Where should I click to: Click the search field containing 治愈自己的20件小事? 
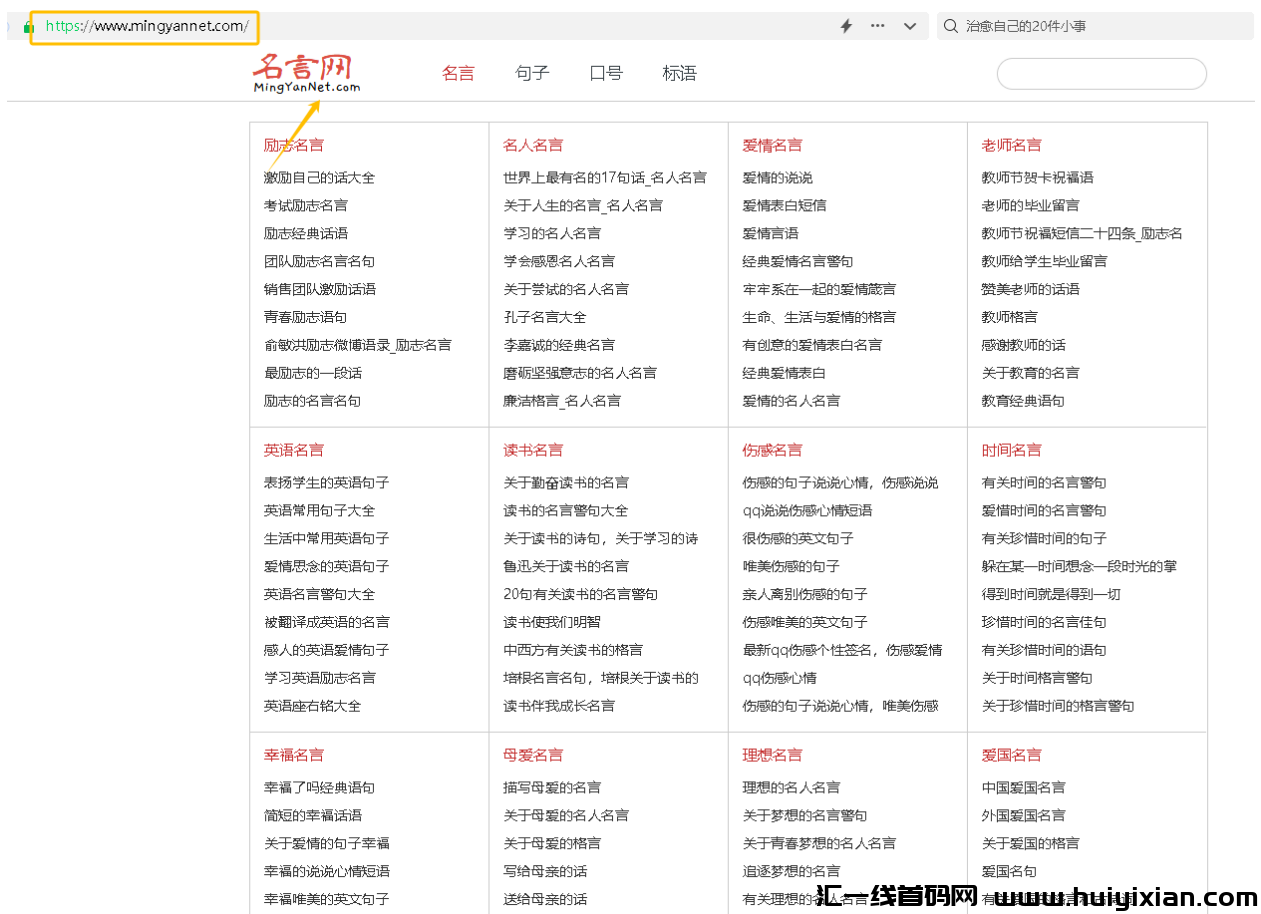tap(1030, 26)
